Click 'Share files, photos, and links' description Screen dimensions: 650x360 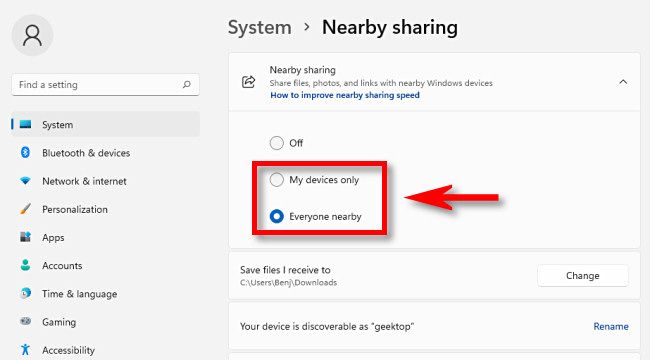pos(381,83)
